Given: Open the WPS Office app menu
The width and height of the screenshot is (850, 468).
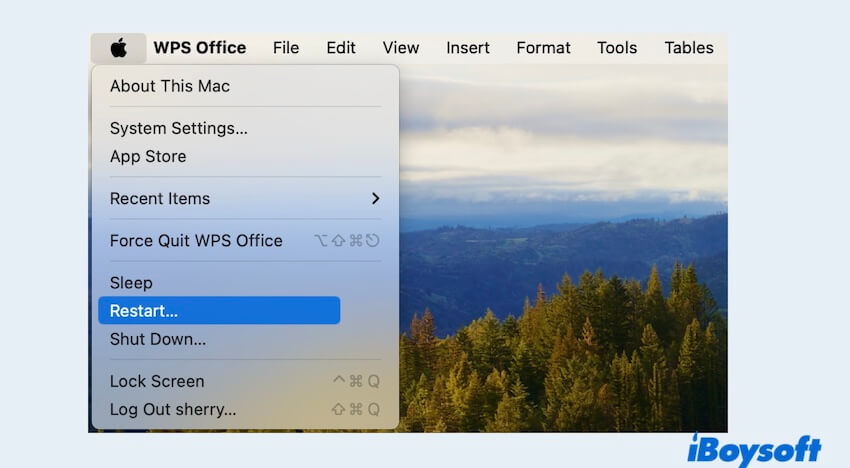Looking at the screenshot, I should [199, 48].
